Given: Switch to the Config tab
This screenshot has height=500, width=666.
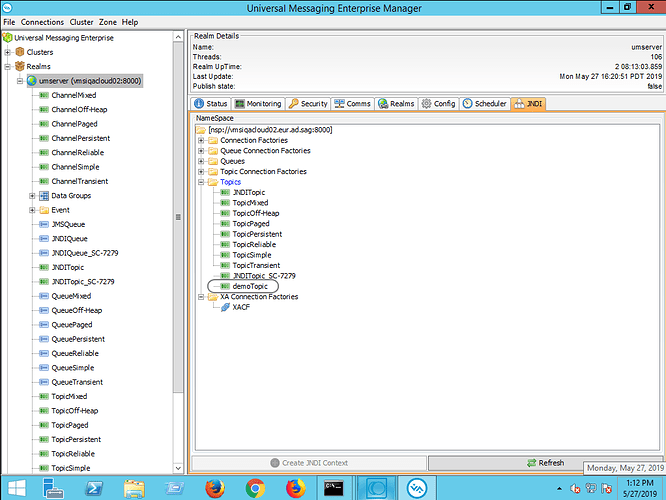Looking at the screenshot, I should tap(438, 104).
